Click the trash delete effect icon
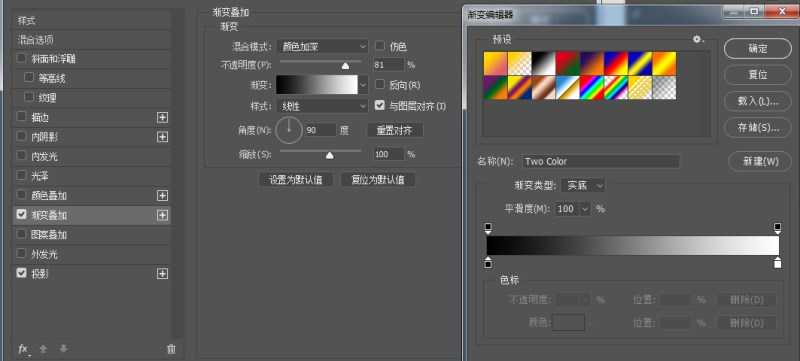 (171, 349)
